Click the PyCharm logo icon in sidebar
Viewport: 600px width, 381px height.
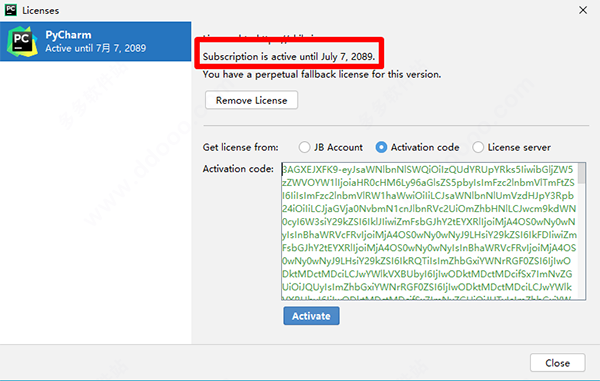click(22, 41)
